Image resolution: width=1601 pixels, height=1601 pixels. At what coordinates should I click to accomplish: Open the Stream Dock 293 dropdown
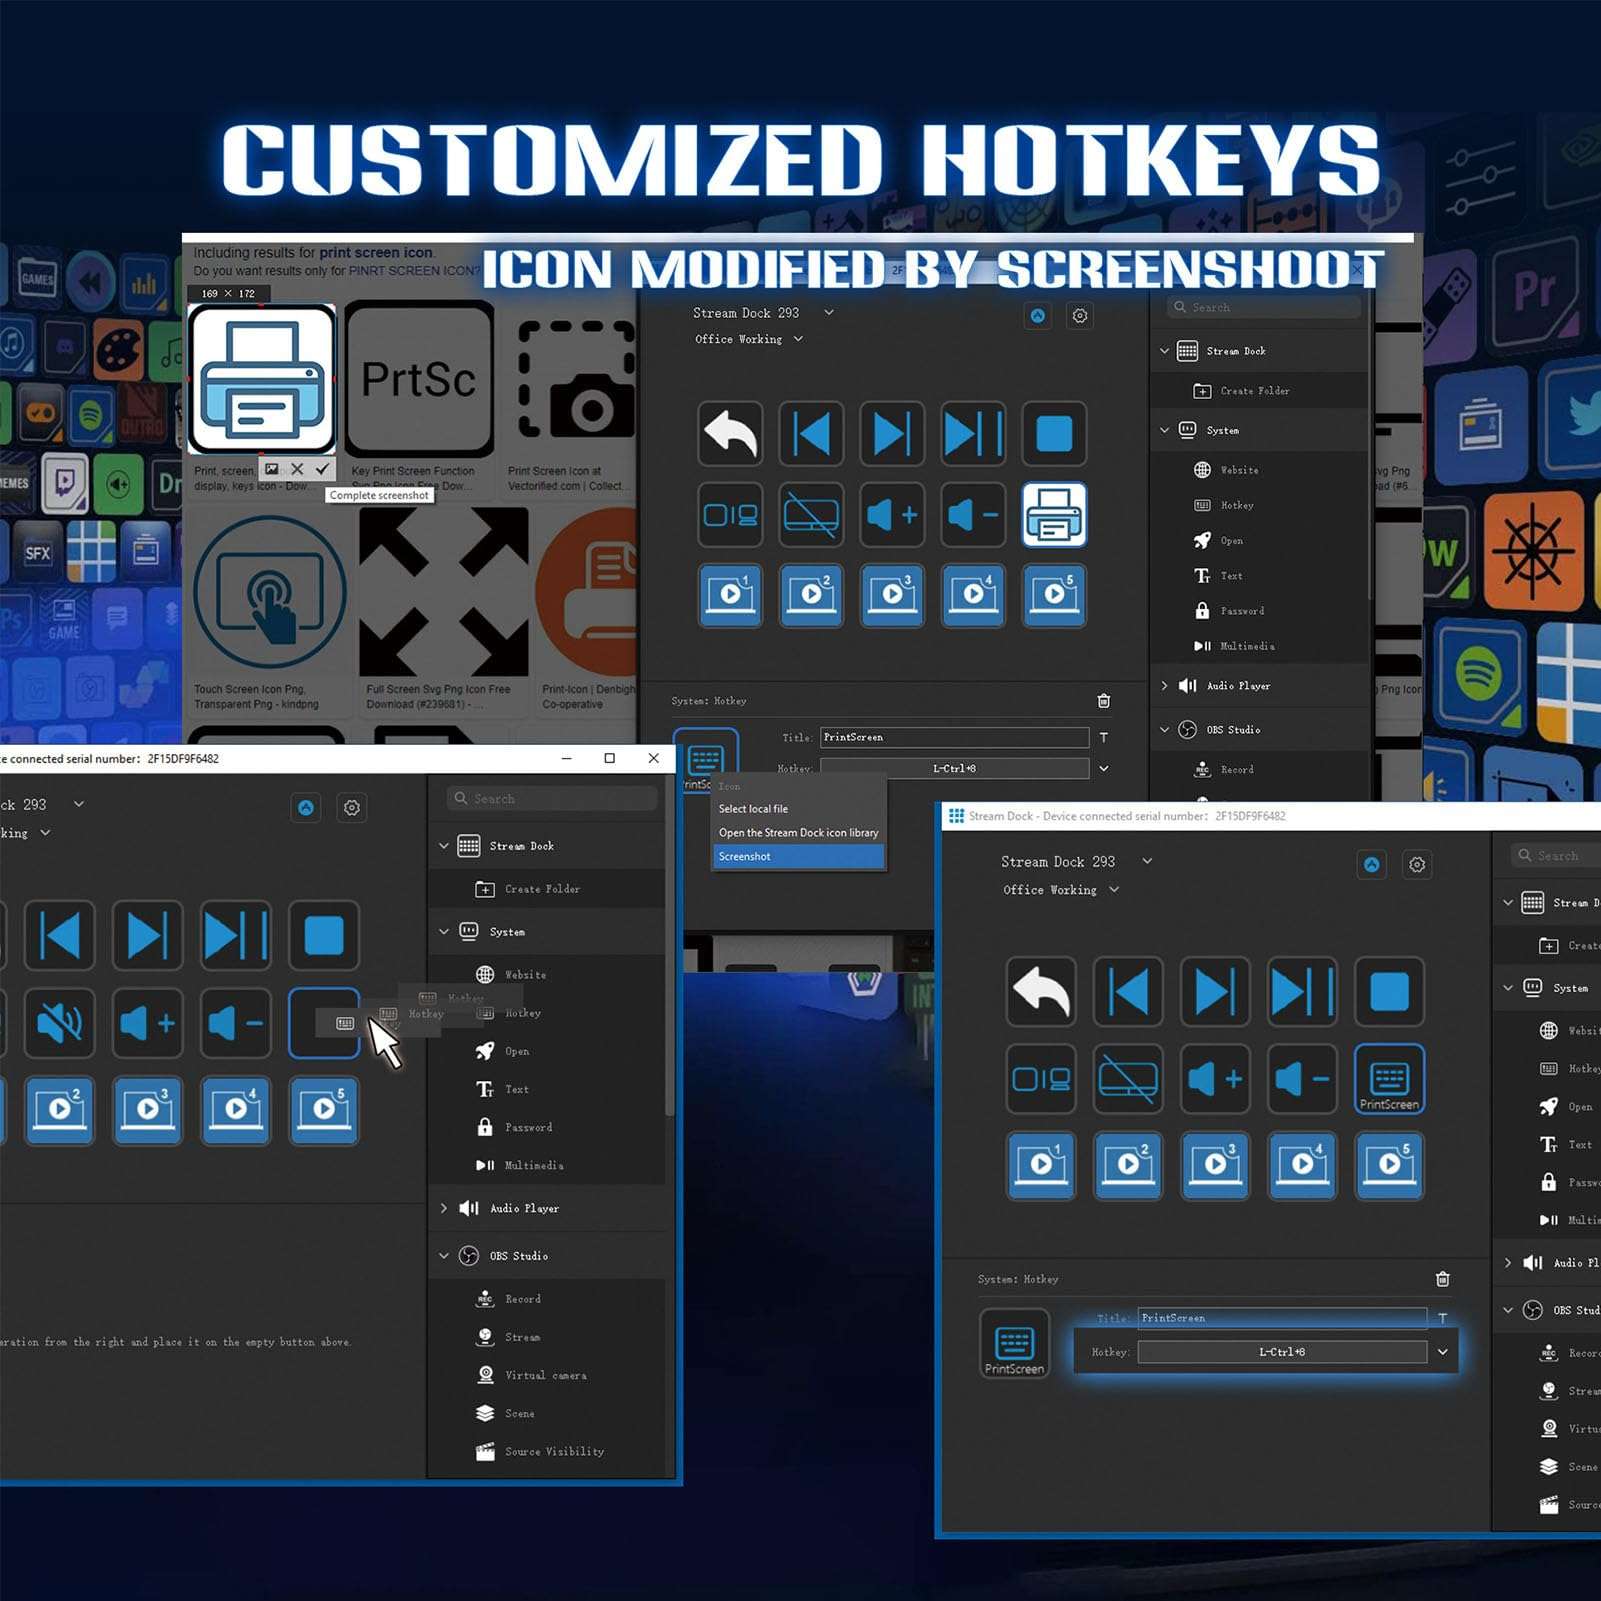(828, 313)
